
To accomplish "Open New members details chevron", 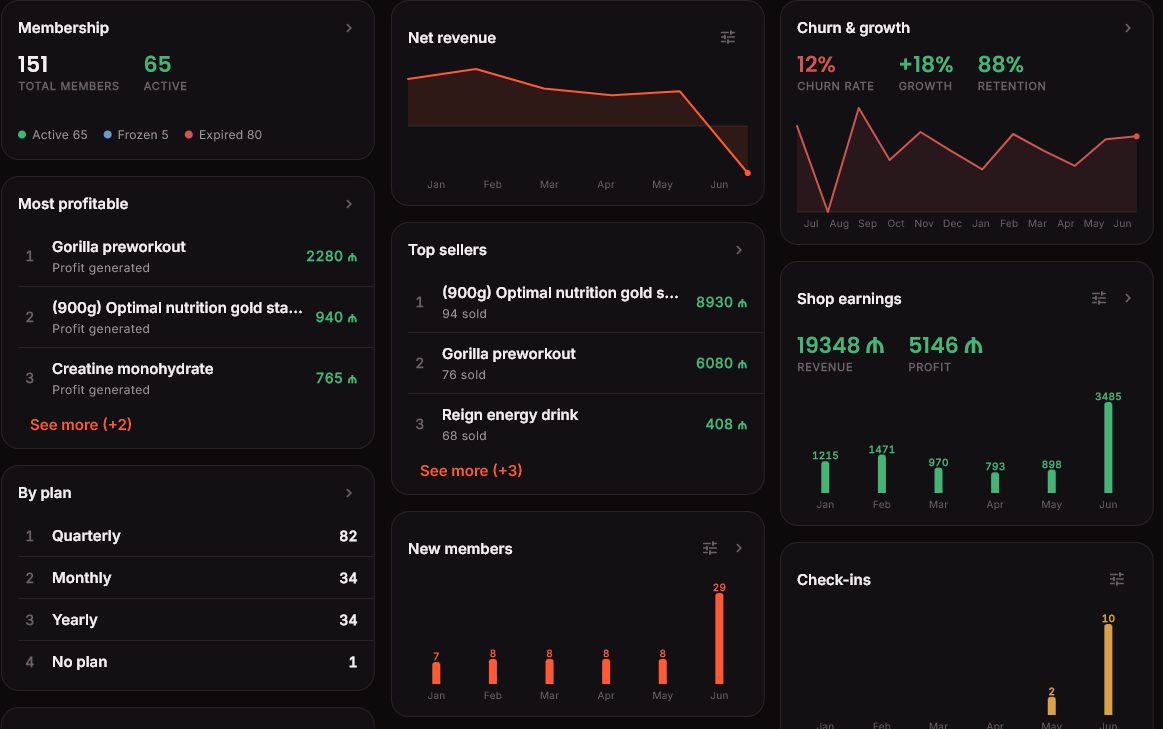I will pos(739,548).
